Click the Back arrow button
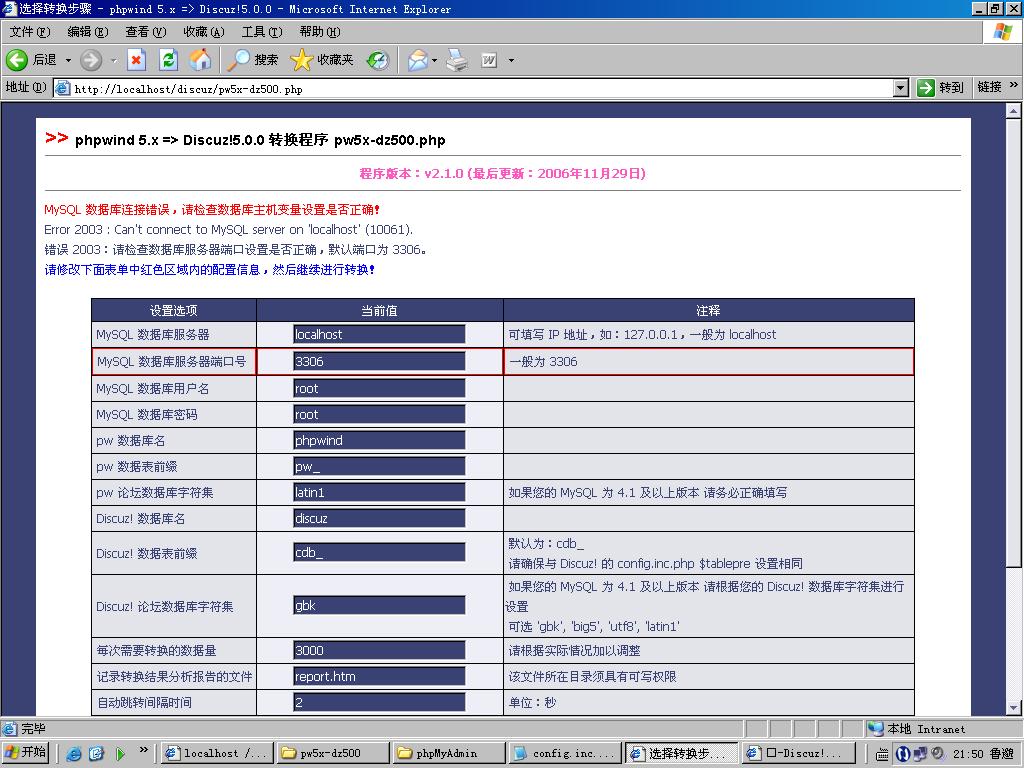The image size is (1024, 768). point(17,60)
